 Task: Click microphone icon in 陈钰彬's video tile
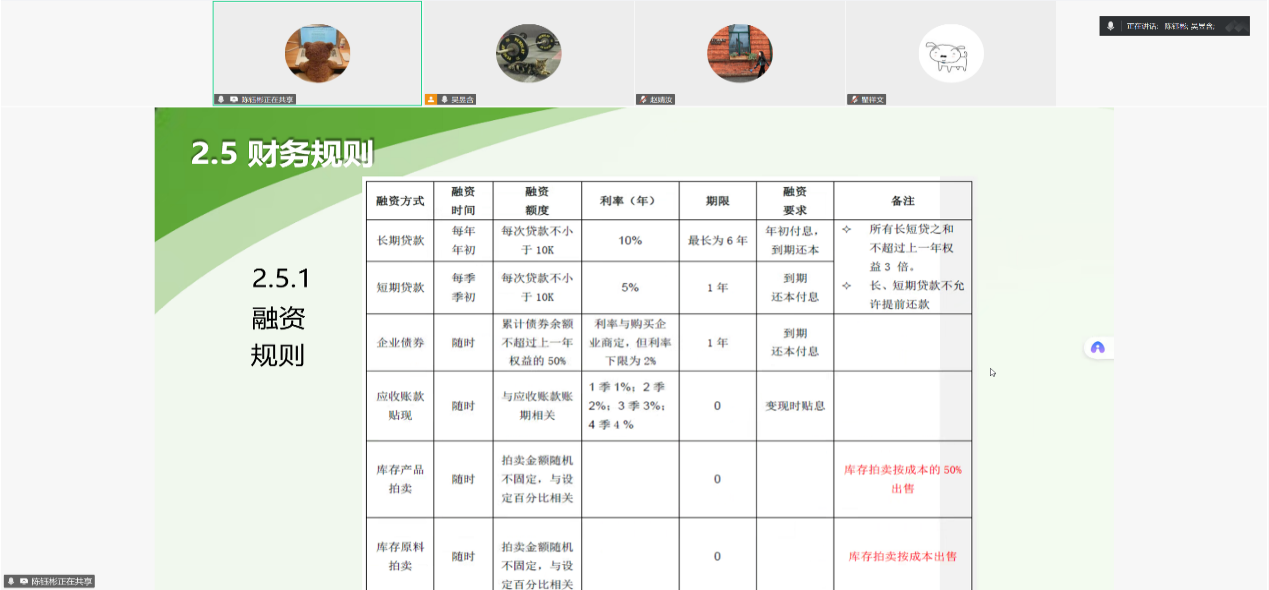point(221,100)
